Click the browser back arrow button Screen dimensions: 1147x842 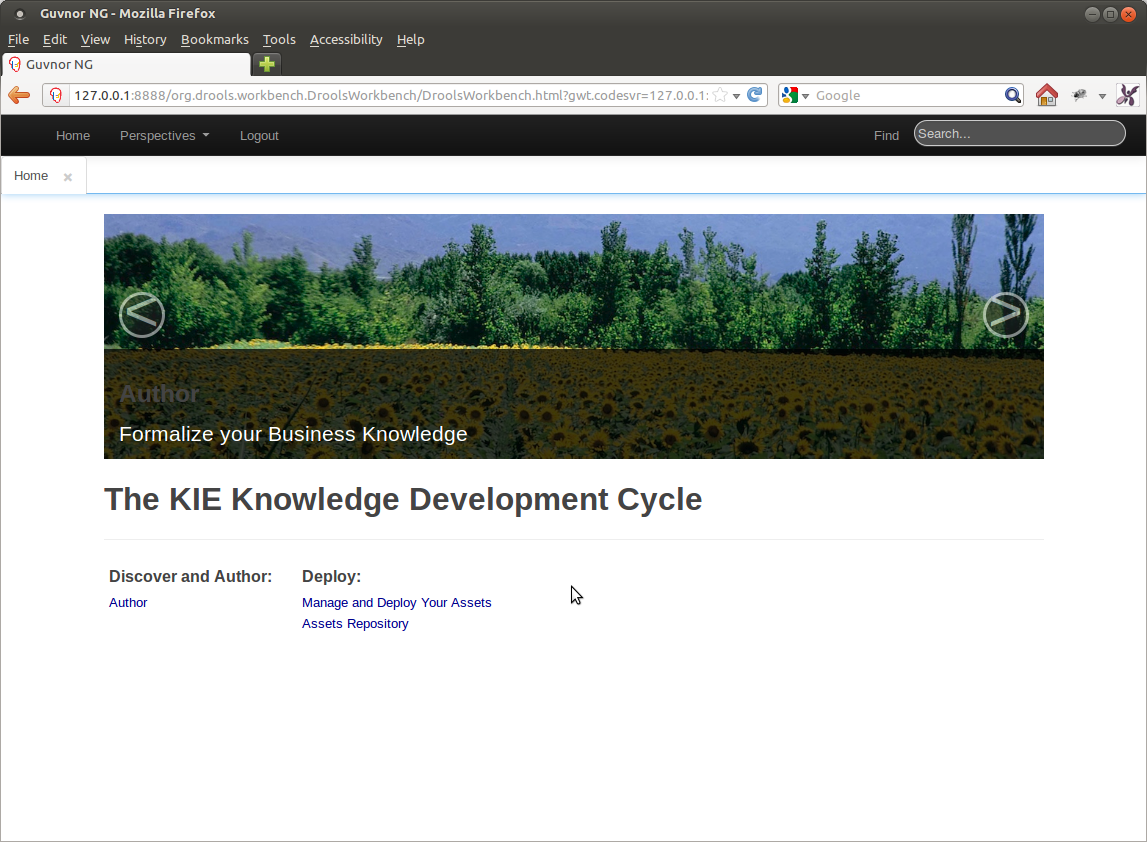pyautogui.click(x=19, y=95)
